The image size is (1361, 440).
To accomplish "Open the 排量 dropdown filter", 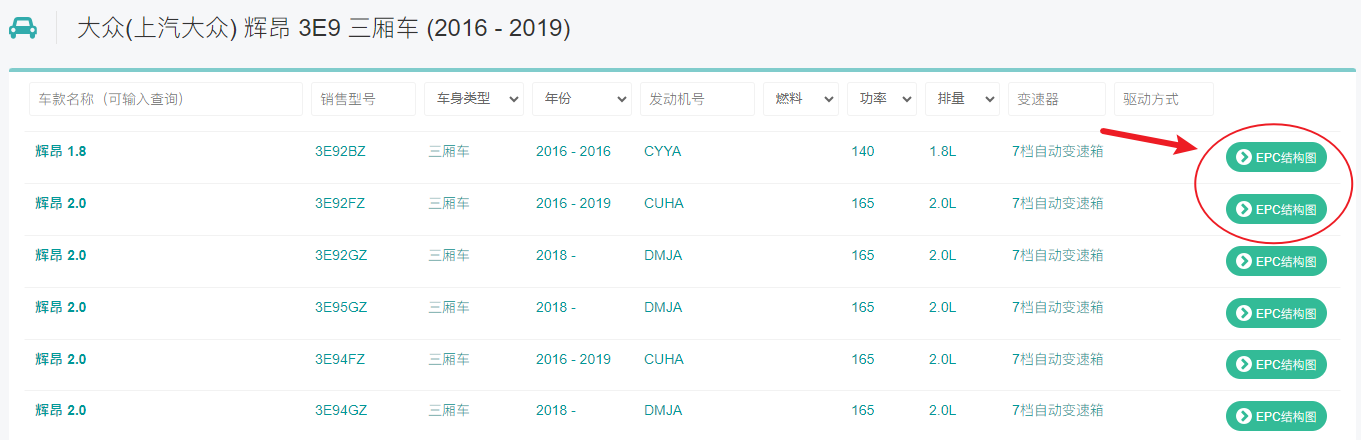I will pos(962,99).
